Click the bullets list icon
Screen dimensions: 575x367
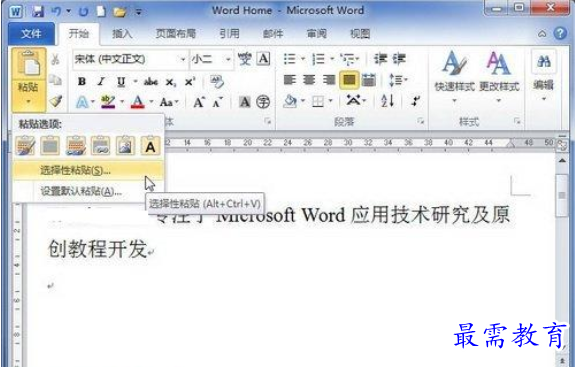[x=290, y=59]
